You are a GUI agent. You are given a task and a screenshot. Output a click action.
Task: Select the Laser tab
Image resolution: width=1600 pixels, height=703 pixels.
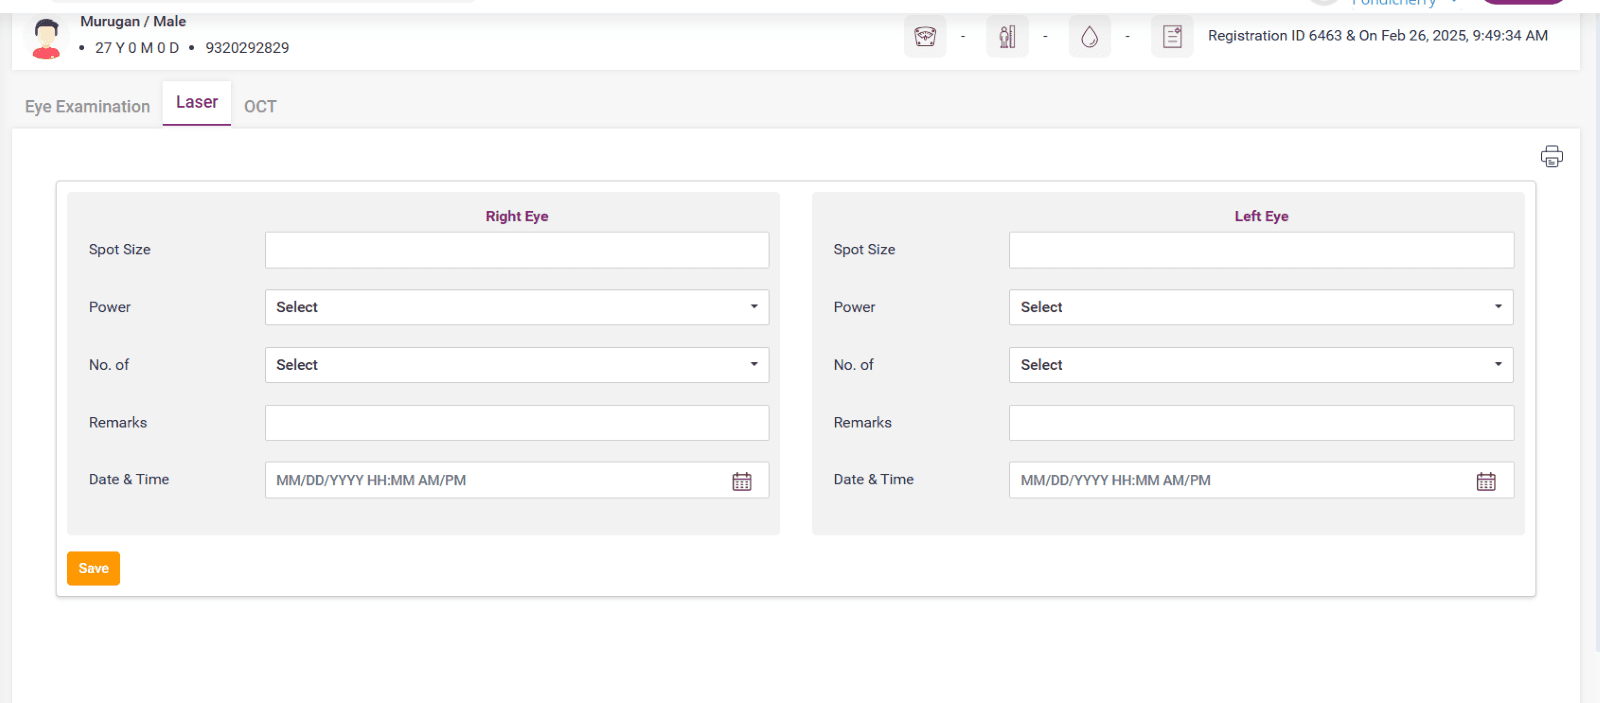[x=197, y=102]
